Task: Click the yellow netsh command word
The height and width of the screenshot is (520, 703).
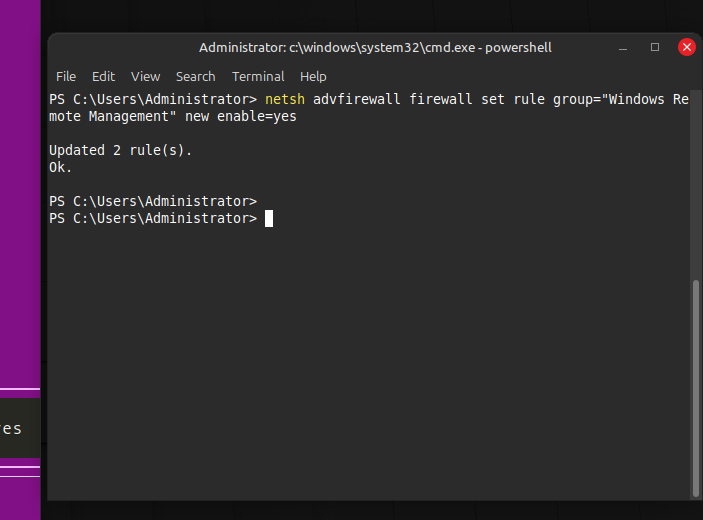Action: click(285, 100)
